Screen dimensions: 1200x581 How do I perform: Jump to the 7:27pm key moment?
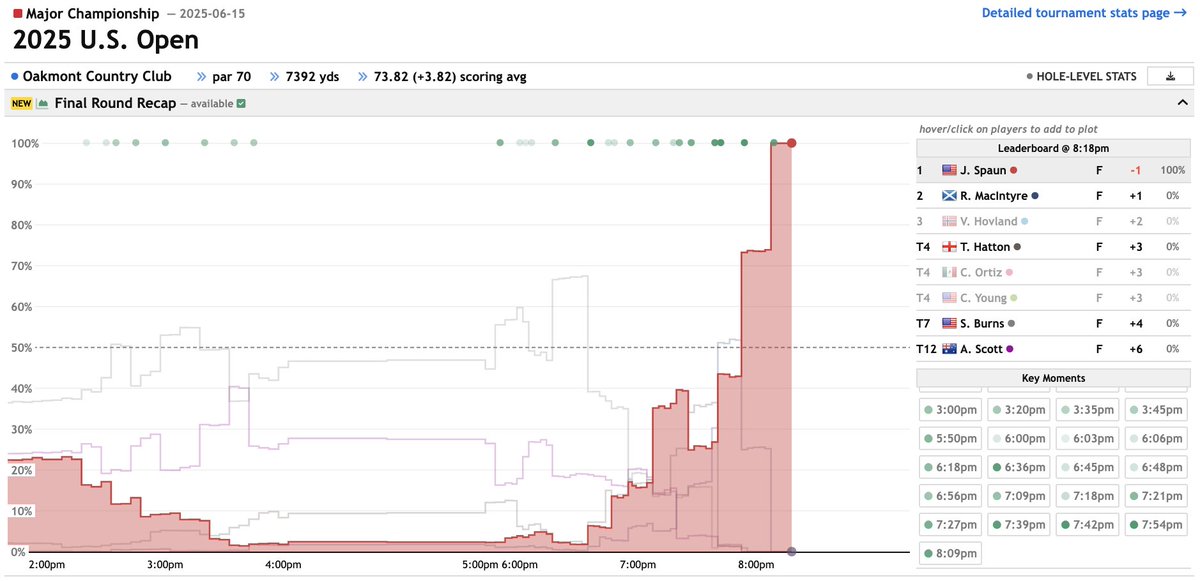coord(950,525)
